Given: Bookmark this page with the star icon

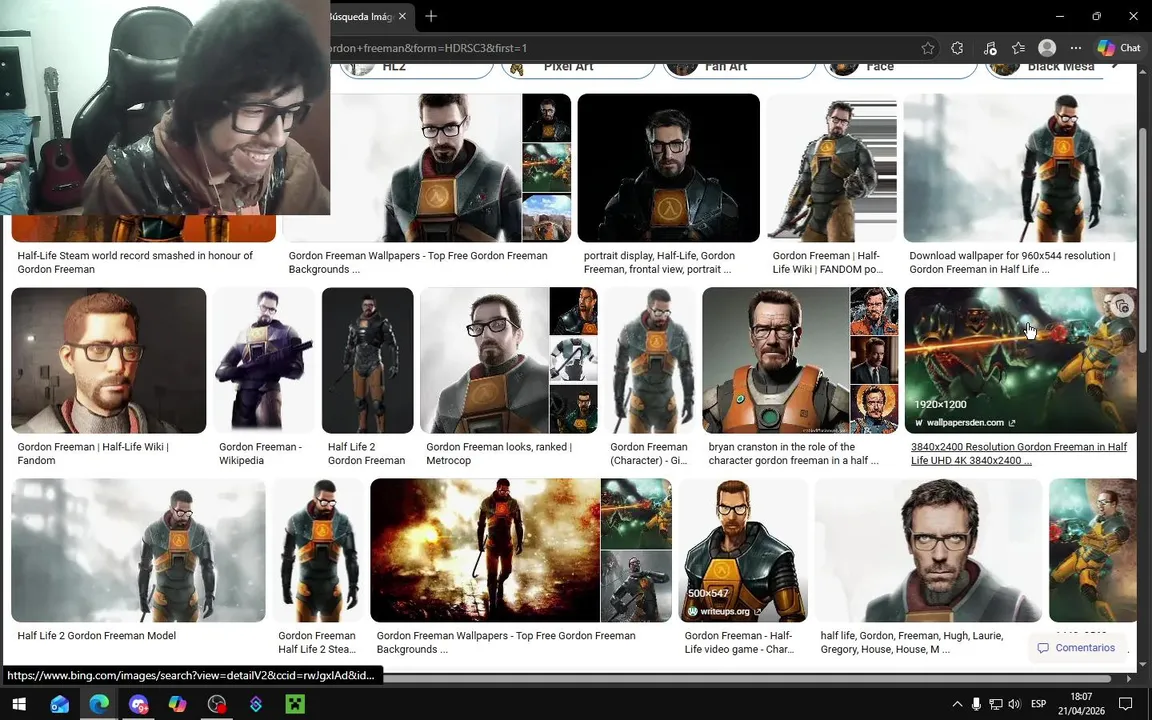Looking at the screenshot, I should [x=928, y=48].
